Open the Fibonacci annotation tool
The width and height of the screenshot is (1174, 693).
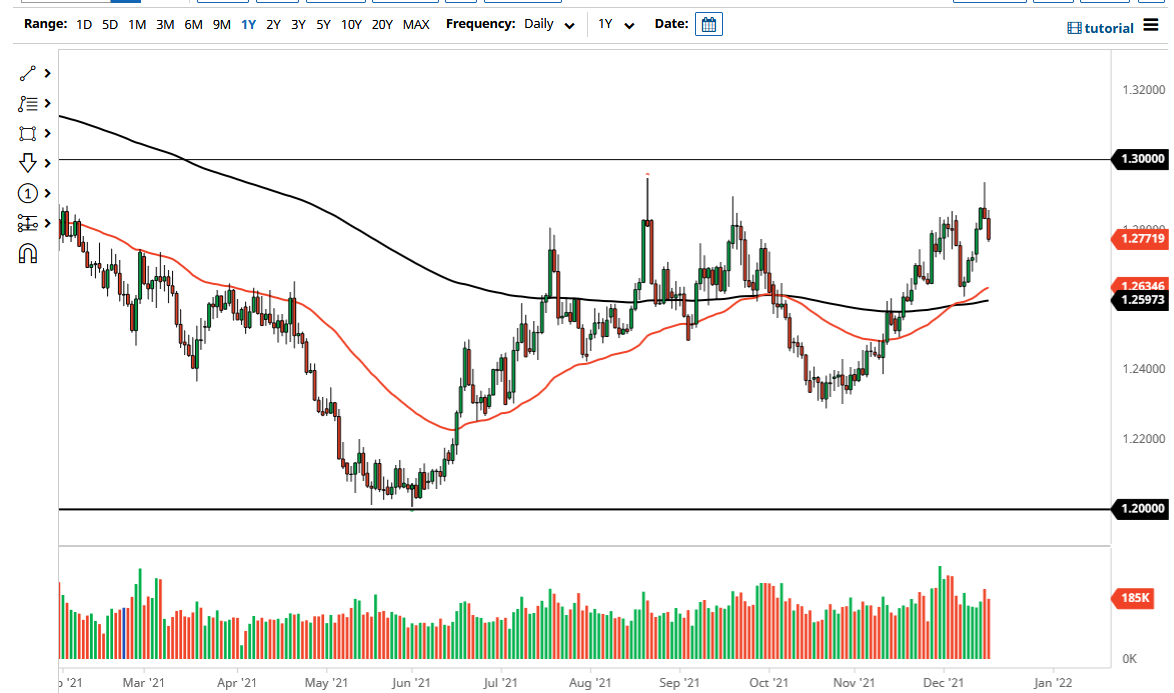coord(26,103)
